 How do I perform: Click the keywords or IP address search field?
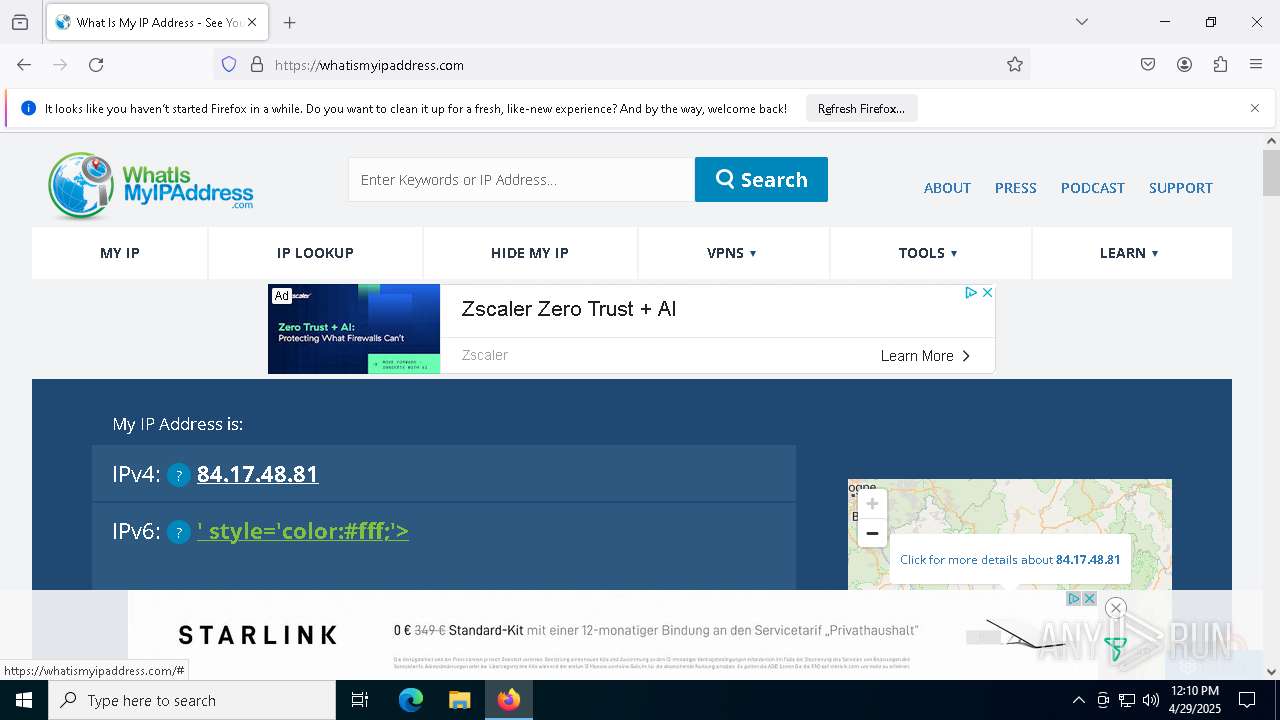(521, 180)
